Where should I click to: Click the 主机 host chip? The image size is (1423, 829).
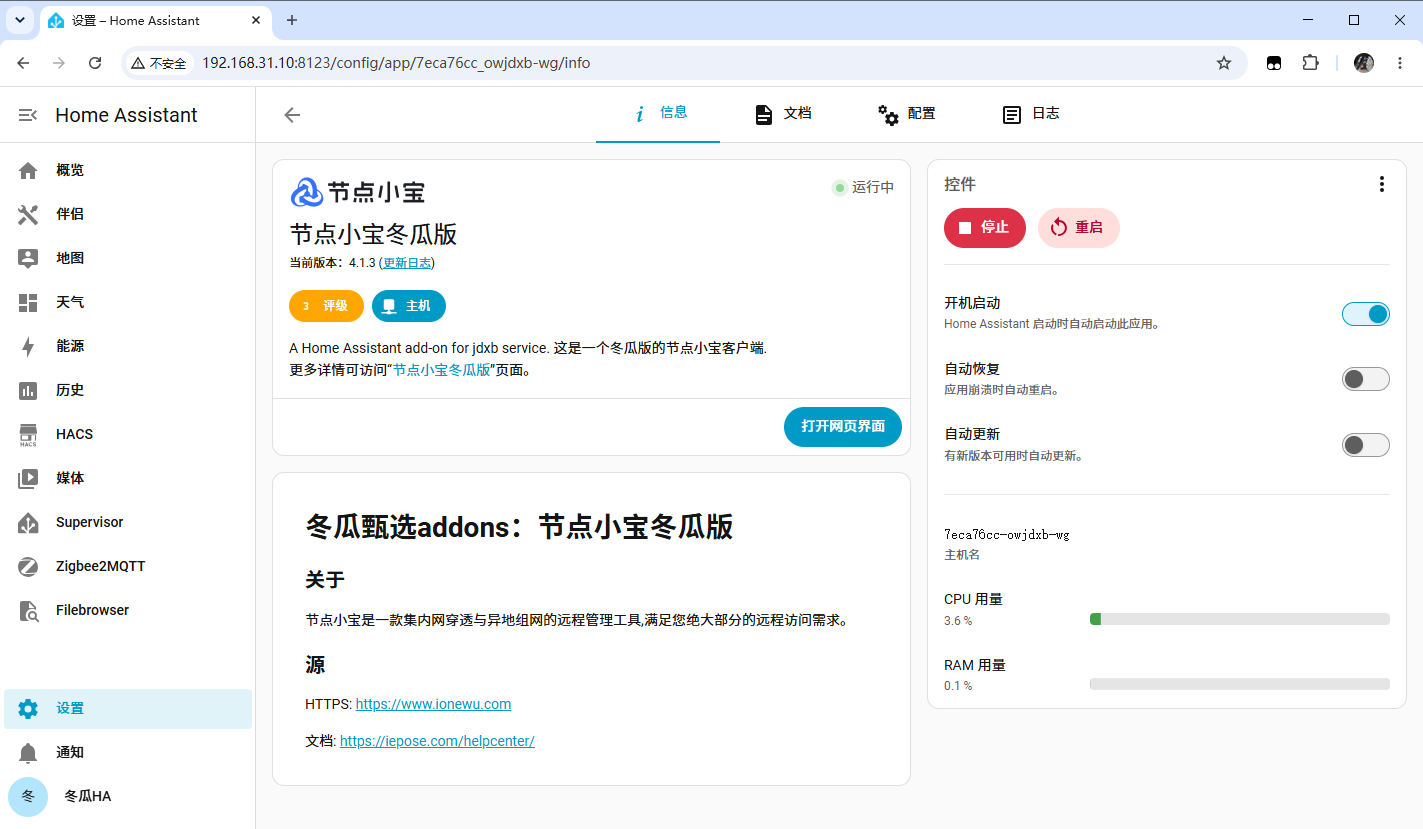click(x=409, y=306)
